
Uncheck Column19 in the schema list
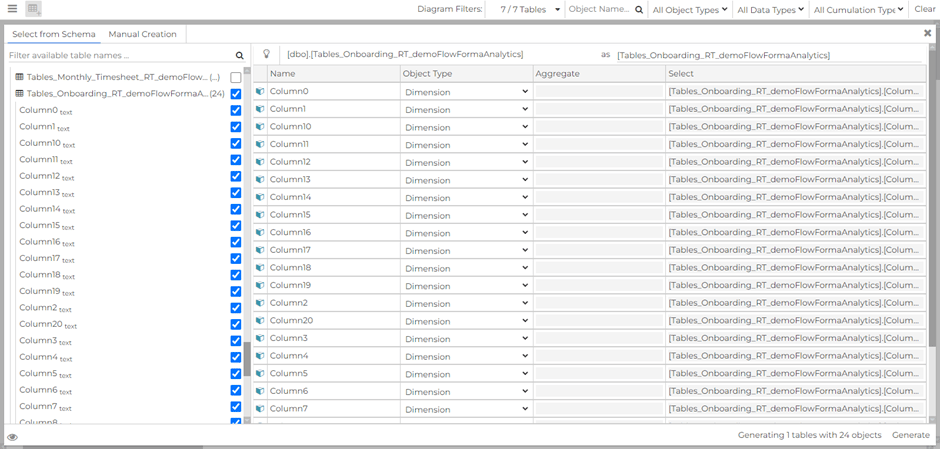click(x=236, y=291)
